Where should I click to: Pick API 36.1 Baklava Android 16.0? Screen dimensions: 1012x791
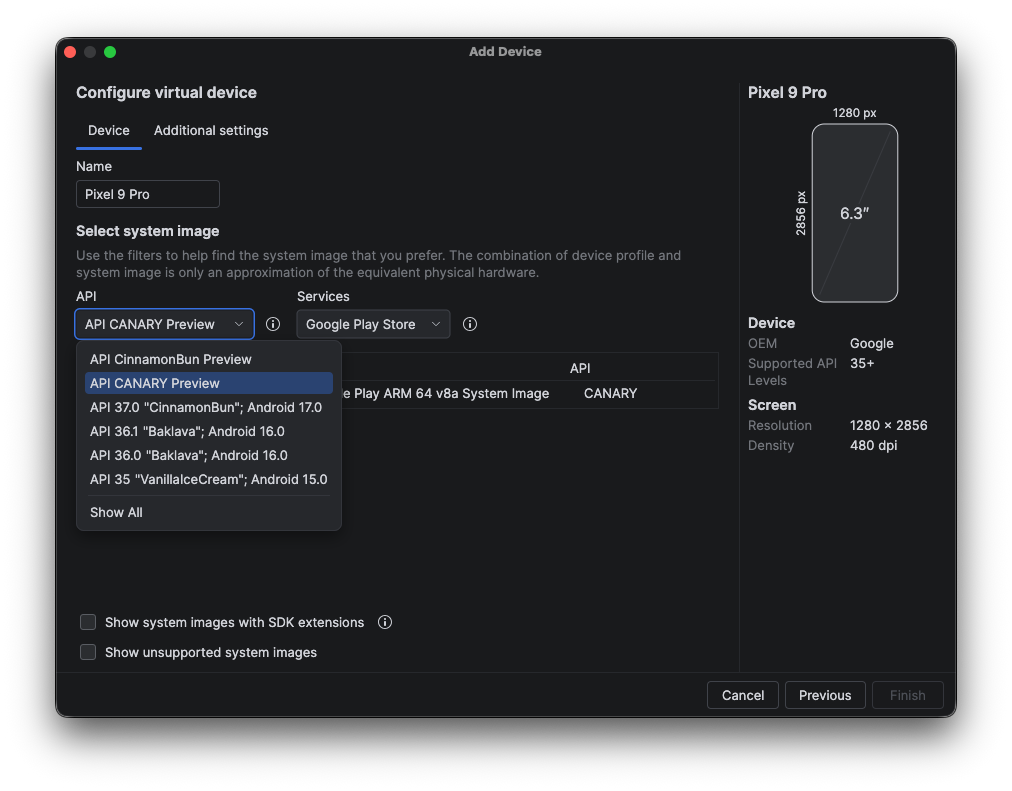click(x=208, y=431)
